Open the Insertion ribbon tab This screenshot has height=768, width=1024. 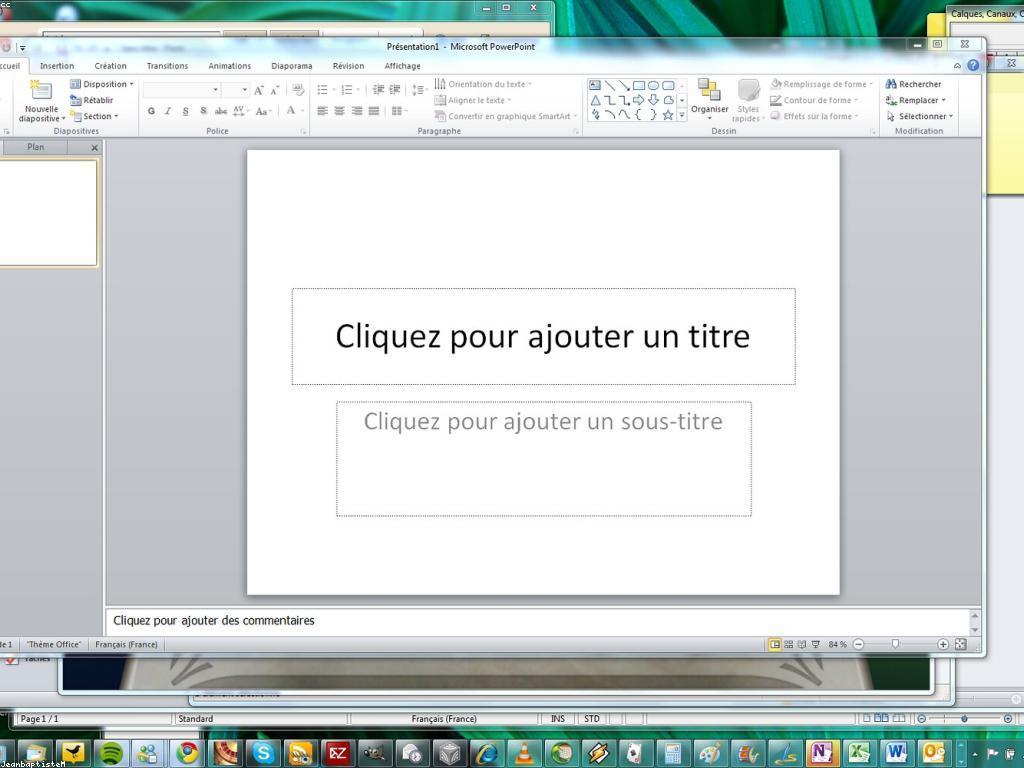57,66
